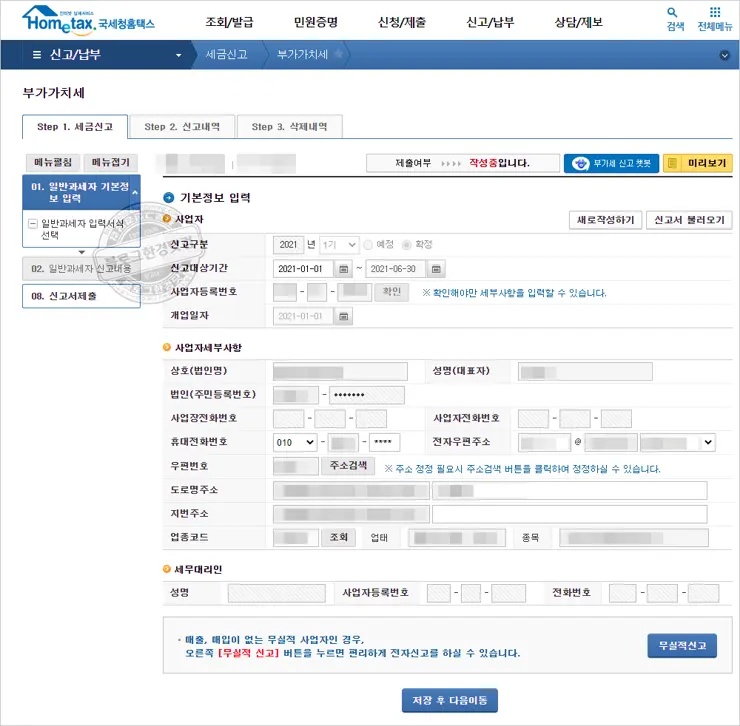Open the 민원증명 top menu
The height and width of the screenshot is (726, 740).
coord(315,22)
